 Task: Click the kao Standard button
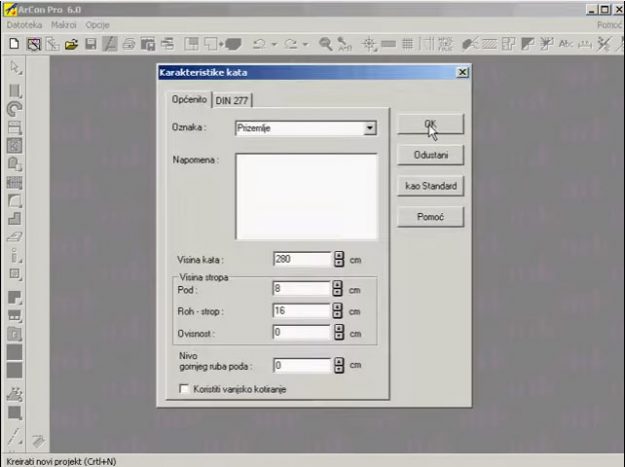(x=430, y=186)
